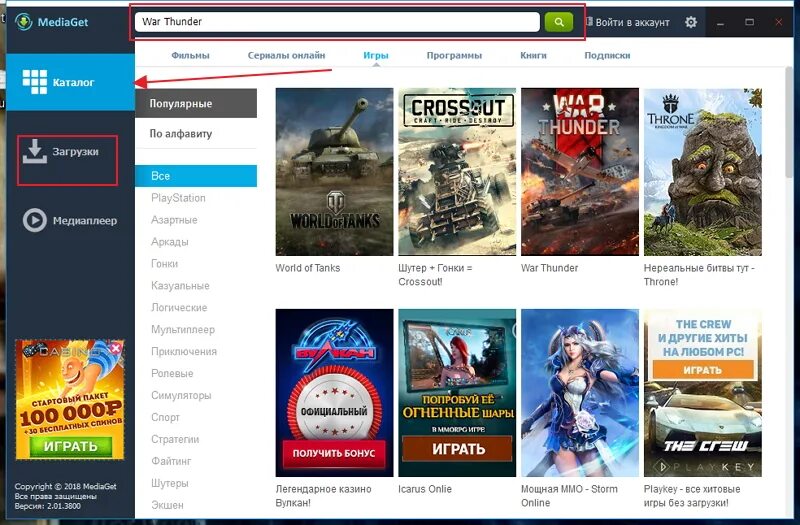Screen dimensions: 800x525
Task: Open the Throne cover thumbnail
Action: click(703, 172)
